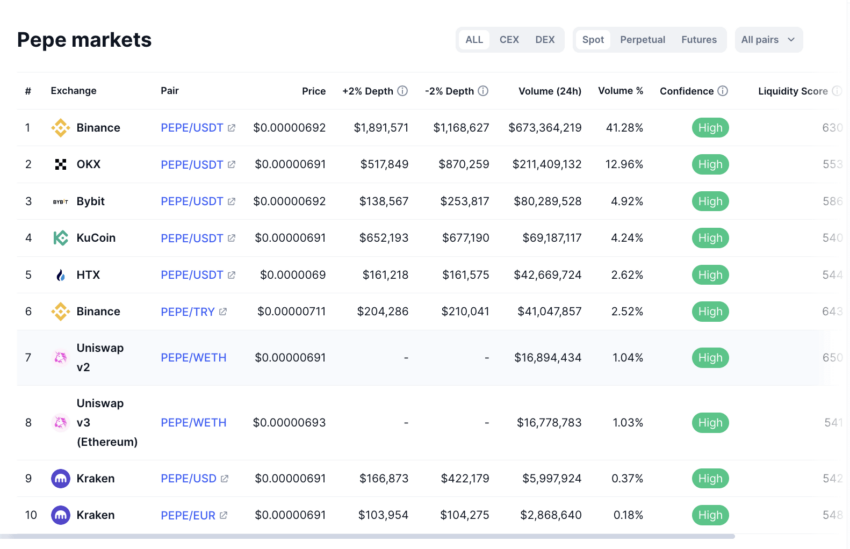Viewport: 850px width, 549px height.
Task: Click the OKX exchange logo
Action: click(x=60, y=165)
